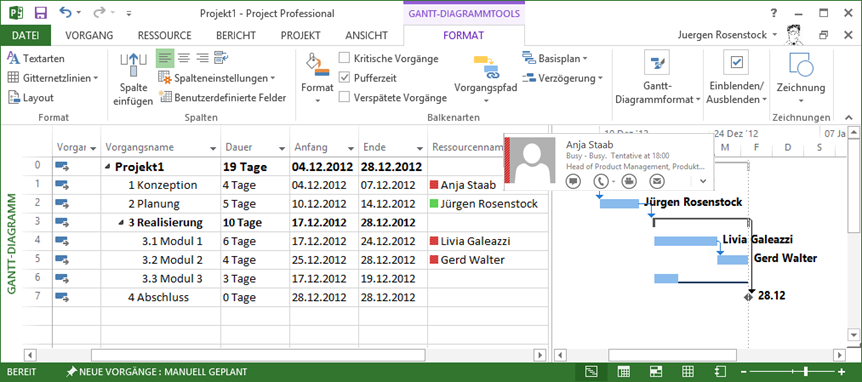This screenshot has height=382, width=862.
Task: Switch to the BERICHT tab
Action: coord(236,36)
